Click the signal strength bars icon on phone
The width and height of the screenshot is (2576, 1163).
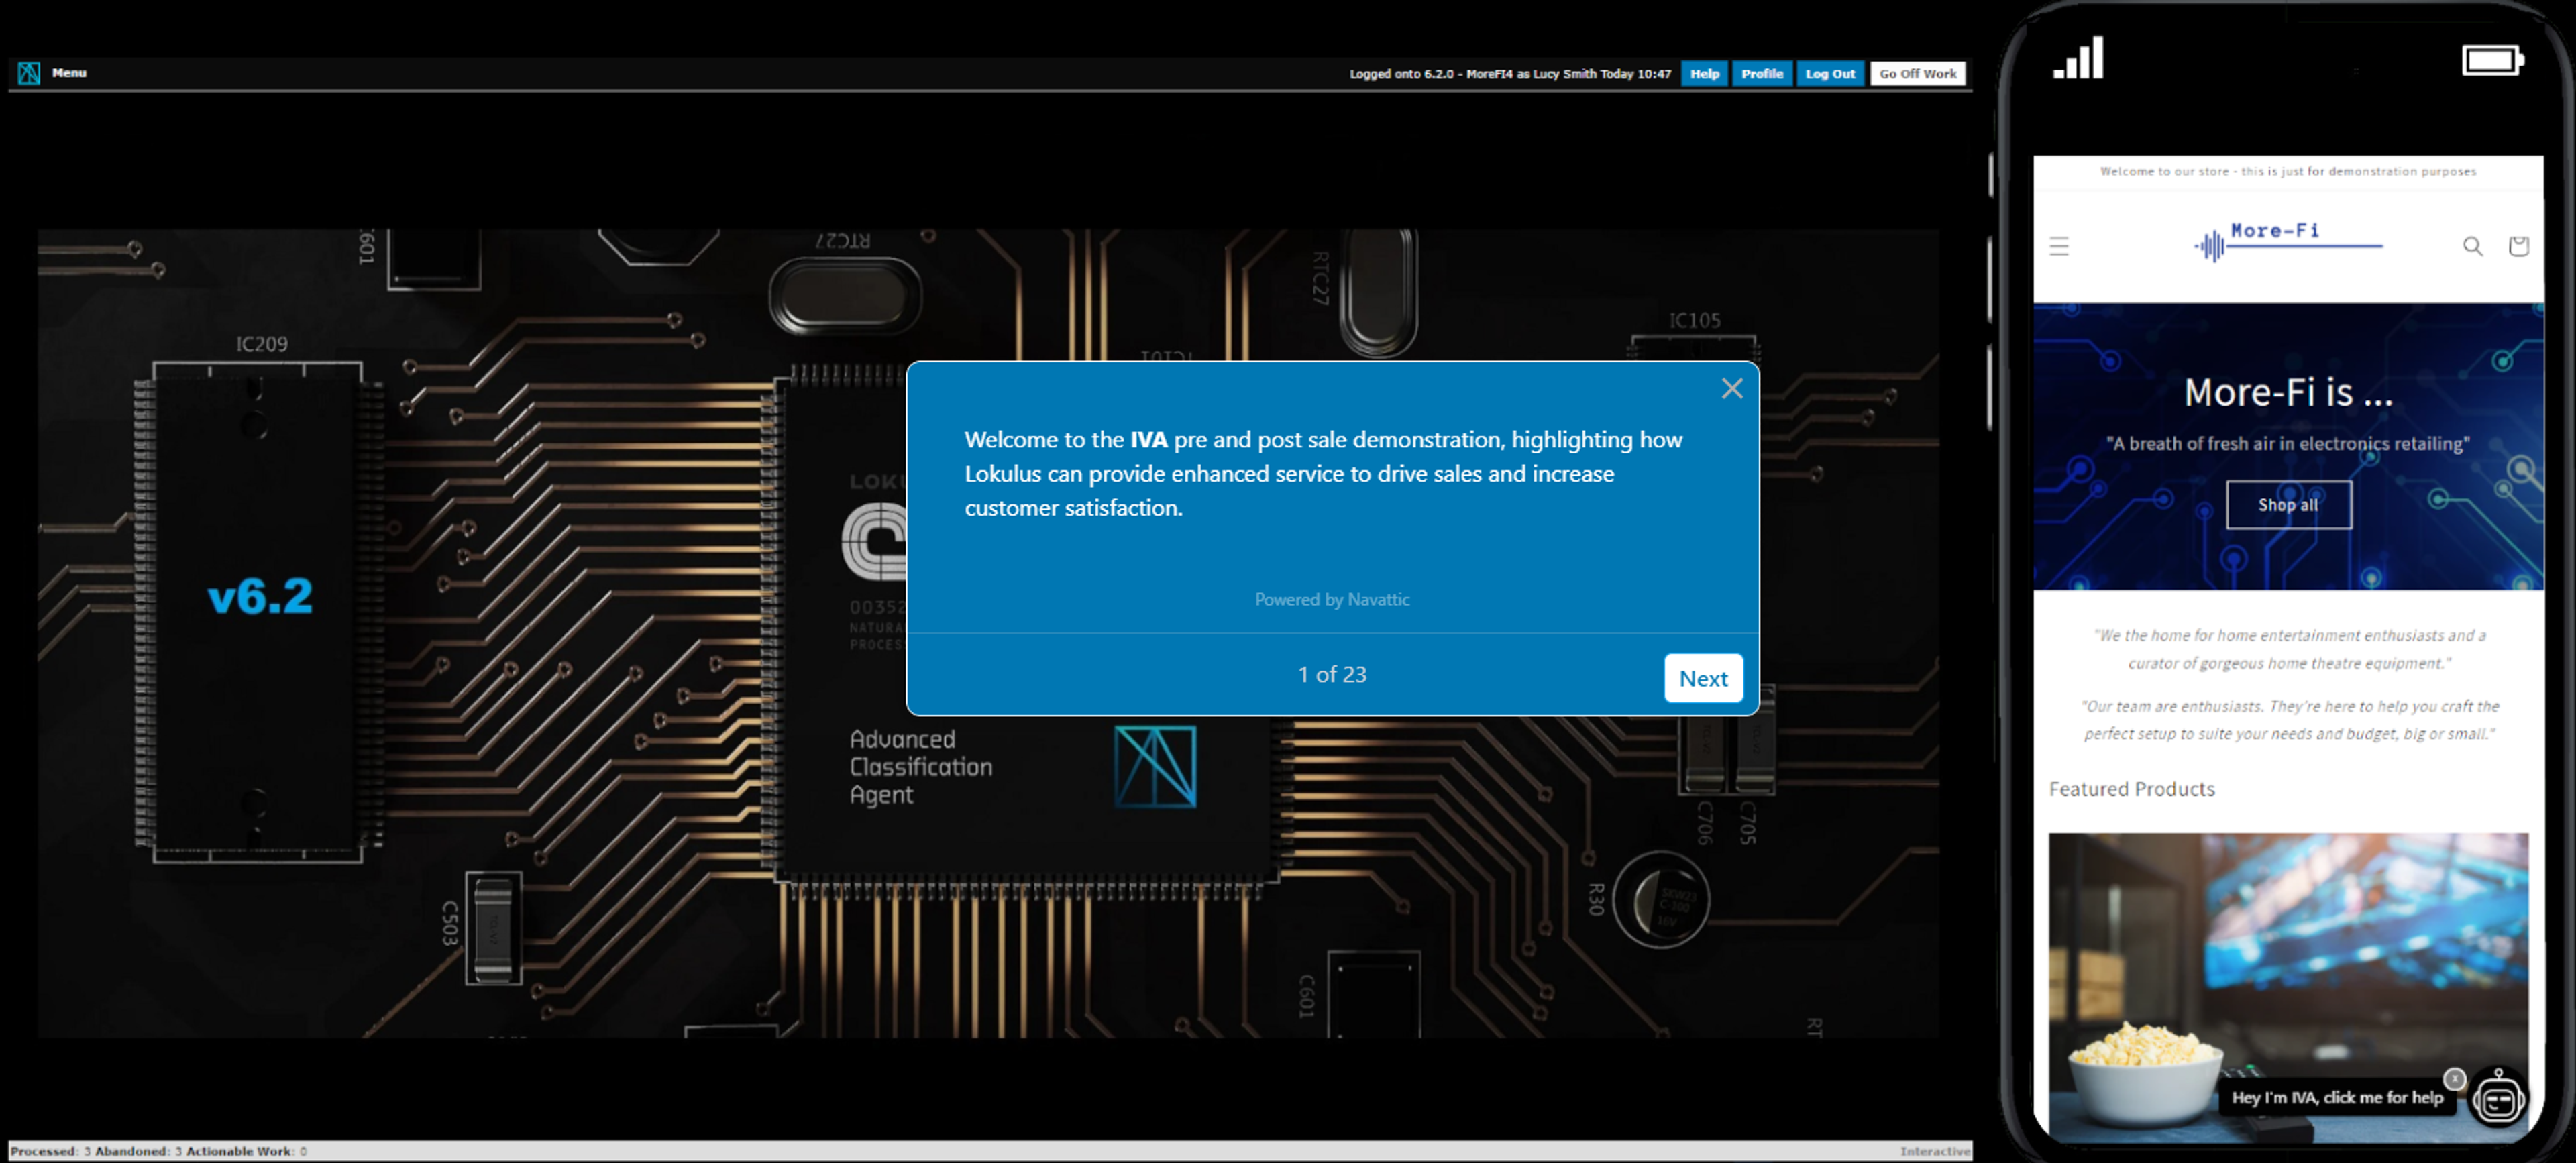(2077, 58)
